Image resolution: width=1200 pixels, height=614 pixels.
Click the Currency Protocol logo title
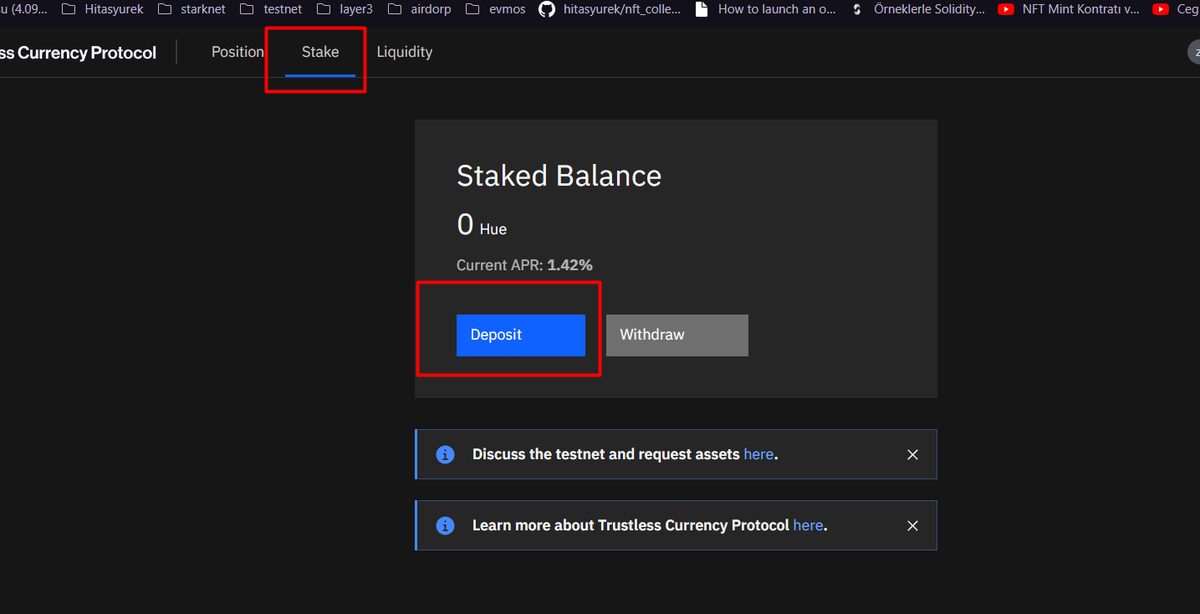point(78,53)
